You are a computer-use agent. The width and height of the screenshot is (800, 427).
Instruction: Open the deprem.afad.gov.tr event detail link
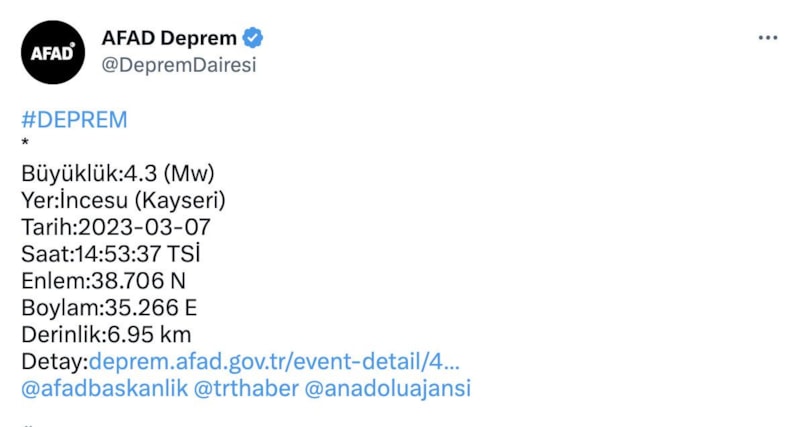click(x=275, y=361)
